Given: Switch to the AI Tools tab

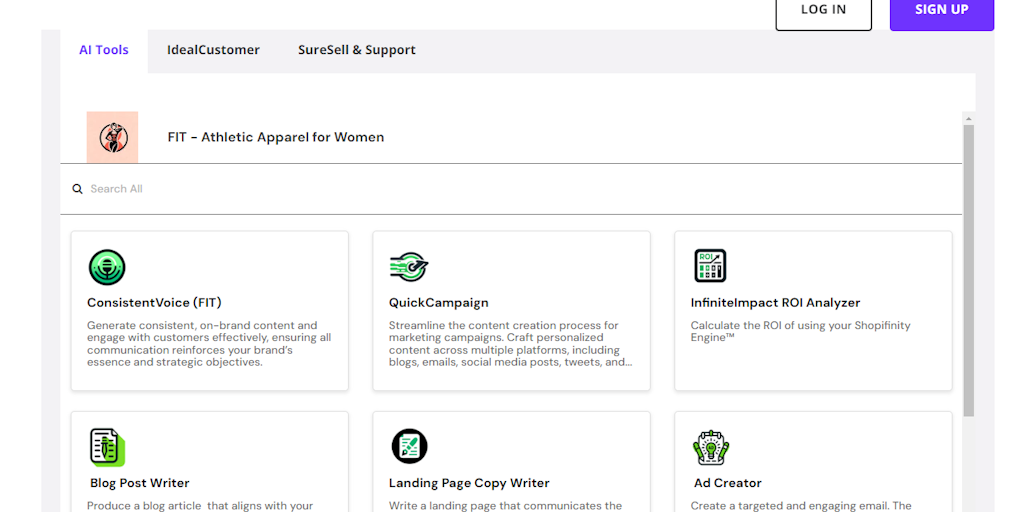Looking at the screenshot, I should 104,50.
